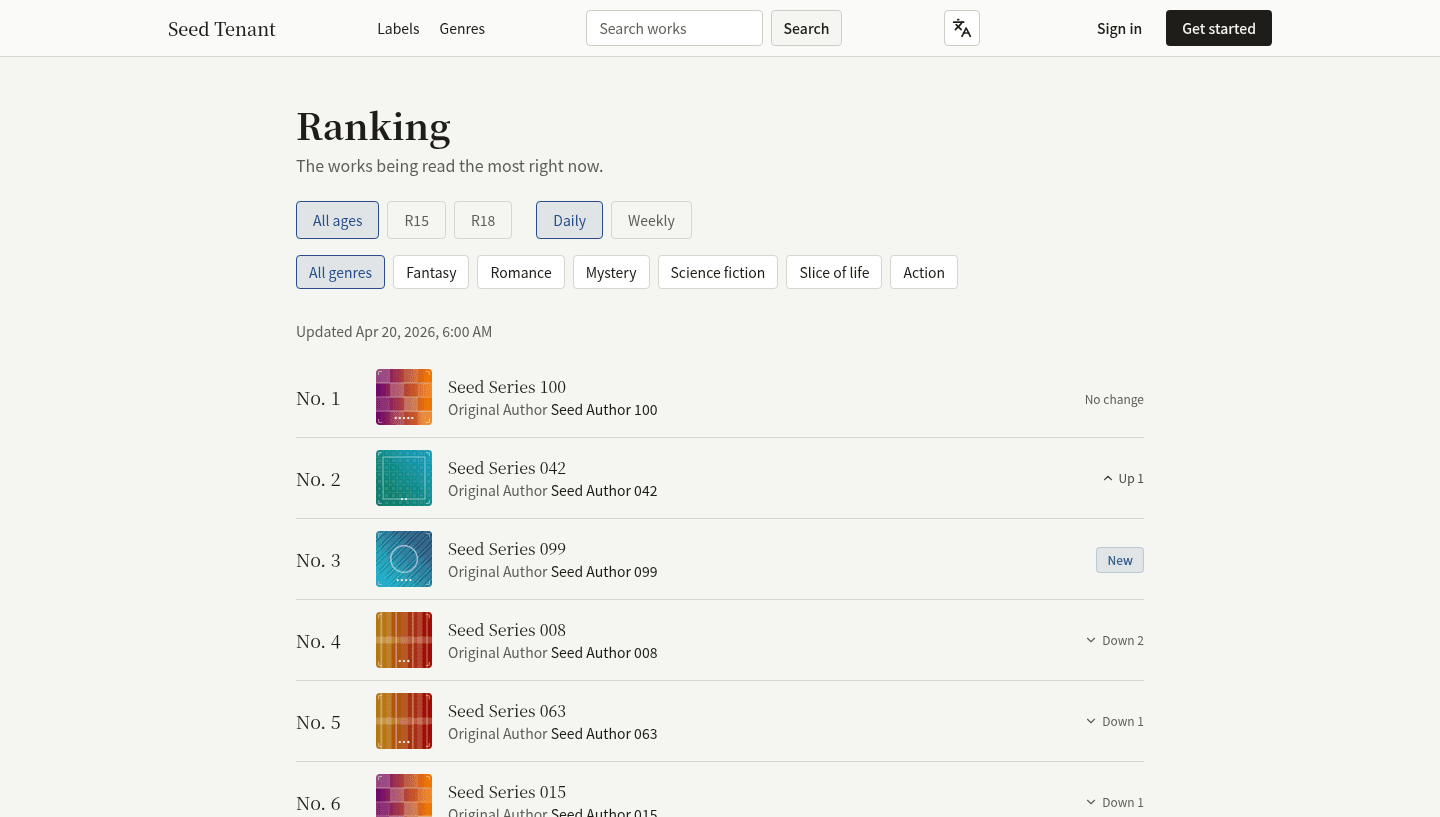
Task: View Seed Author 099 profile
Action: (x=604, y=572)
